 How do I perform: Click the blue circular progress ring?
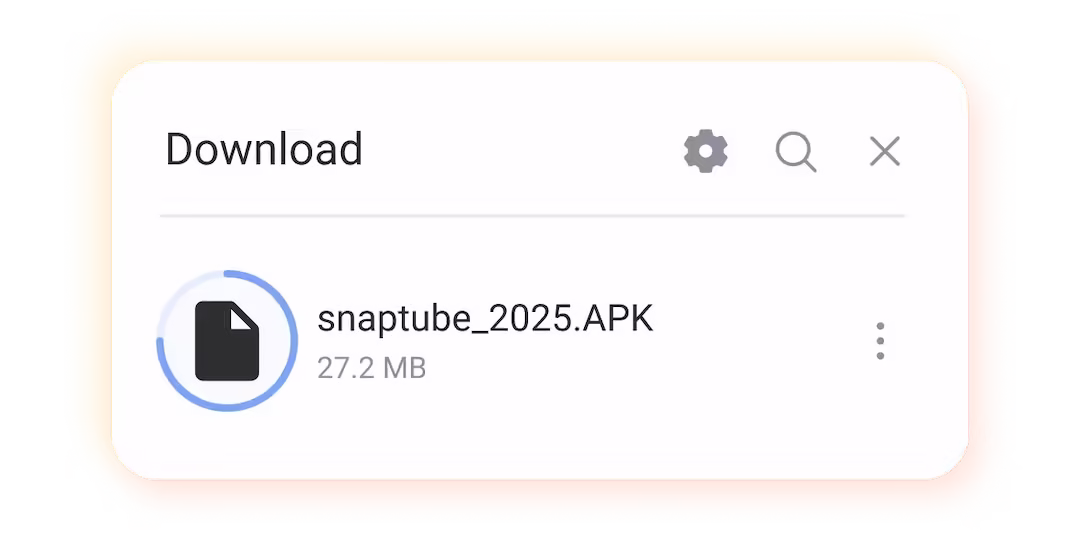[227, 340]
